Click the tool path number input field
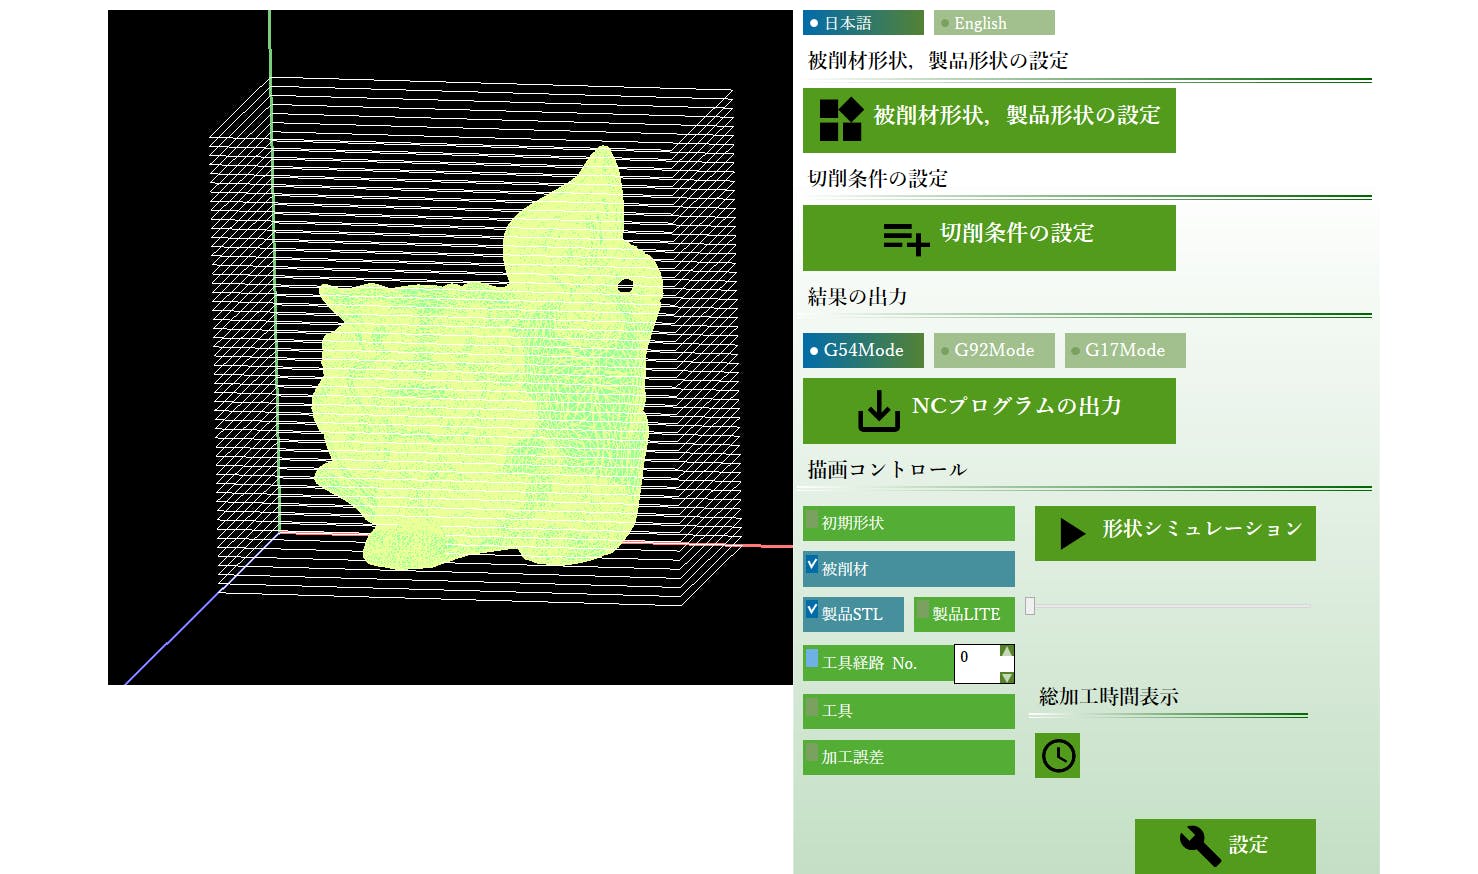1478x874 pixels. pos(977,664)
